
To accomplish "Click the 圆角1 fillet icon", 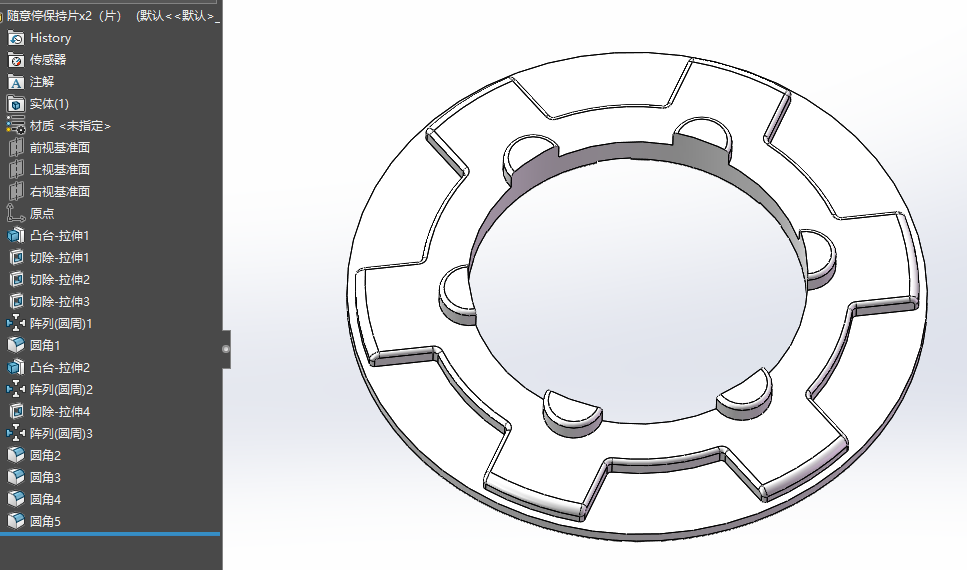I will coord(15,345).
